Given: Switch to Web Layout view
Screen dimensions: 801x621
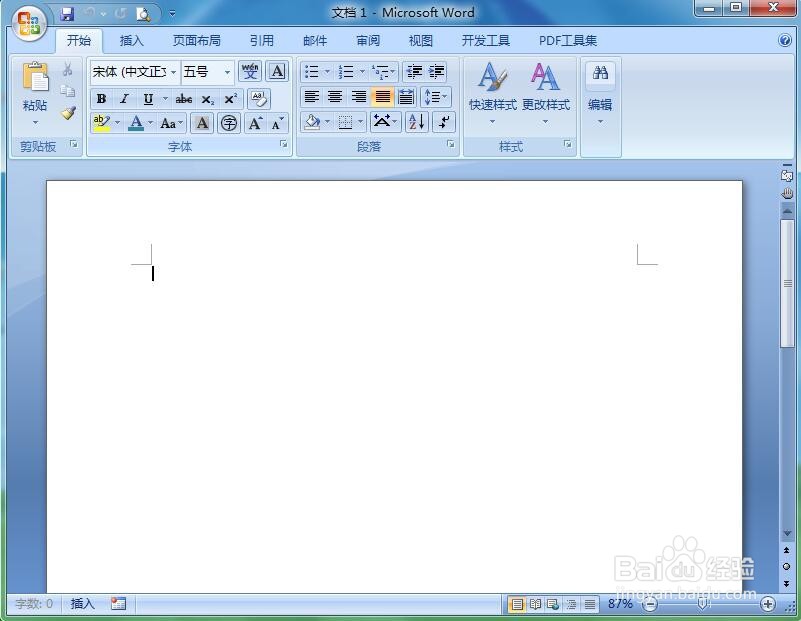Looking at the screenshot, I should (x=553, y=605).
